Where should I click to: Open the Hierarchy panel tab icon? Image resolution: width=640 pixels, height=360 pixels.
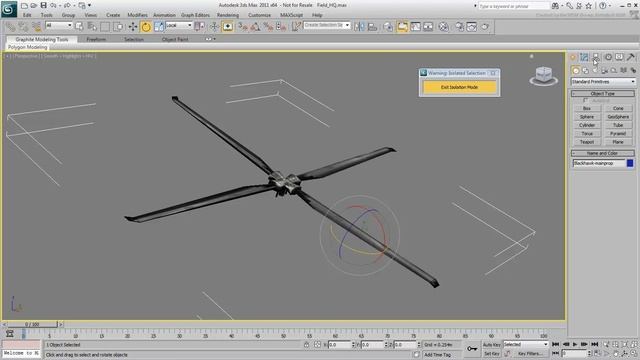(596, 57)
